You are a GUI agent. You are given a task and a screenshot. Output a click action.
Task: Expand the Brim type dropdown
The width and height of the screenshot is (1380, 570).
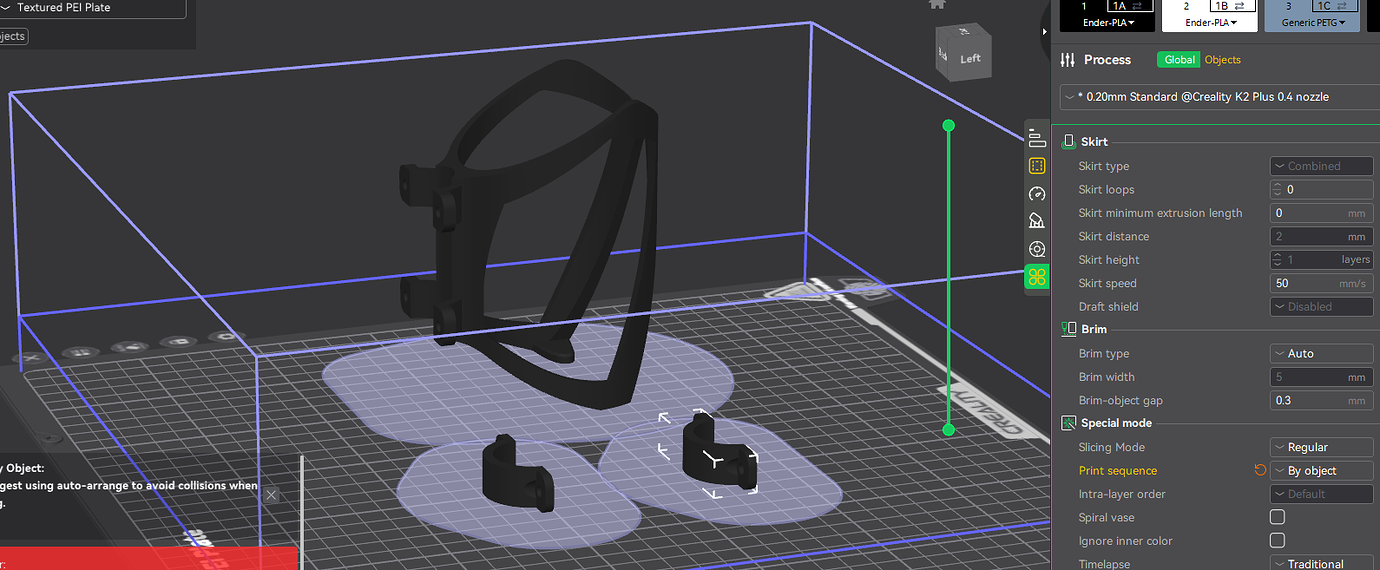pos(1321,354)
